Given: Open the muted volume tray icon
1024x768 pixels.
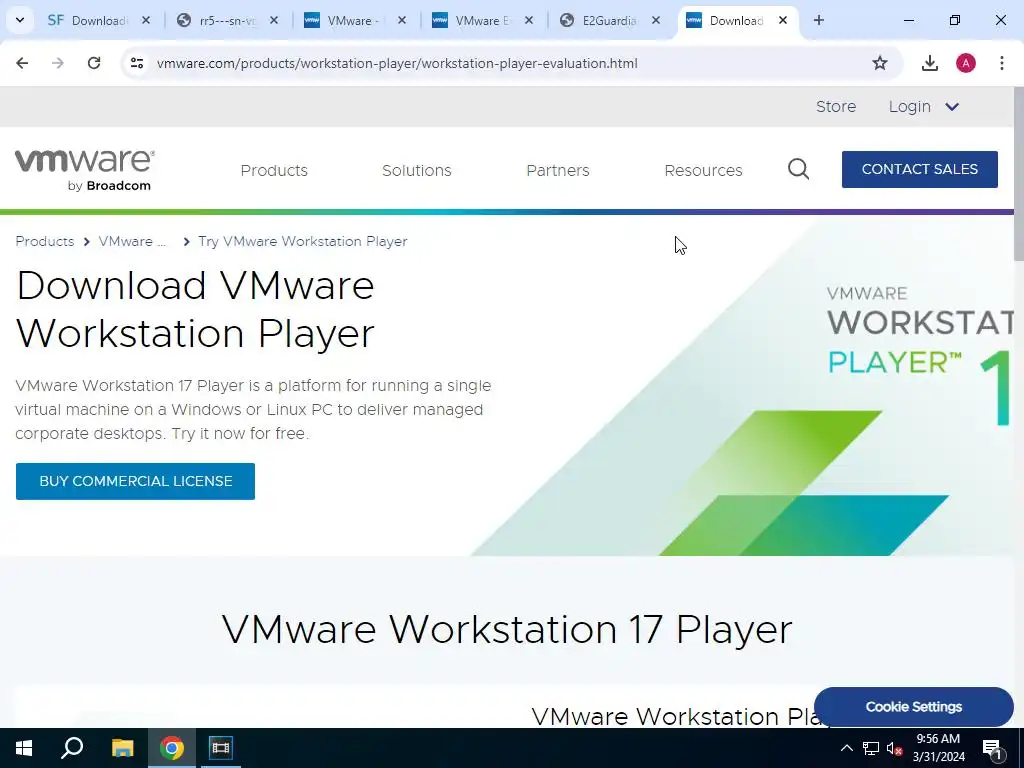Looking at the screenshot, I should coord(894,748).
